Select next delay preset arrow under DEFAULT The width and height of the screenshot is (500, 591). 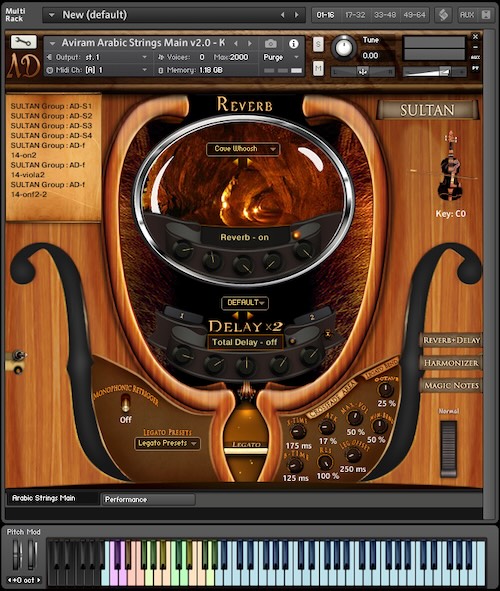(x=249, y=315)
